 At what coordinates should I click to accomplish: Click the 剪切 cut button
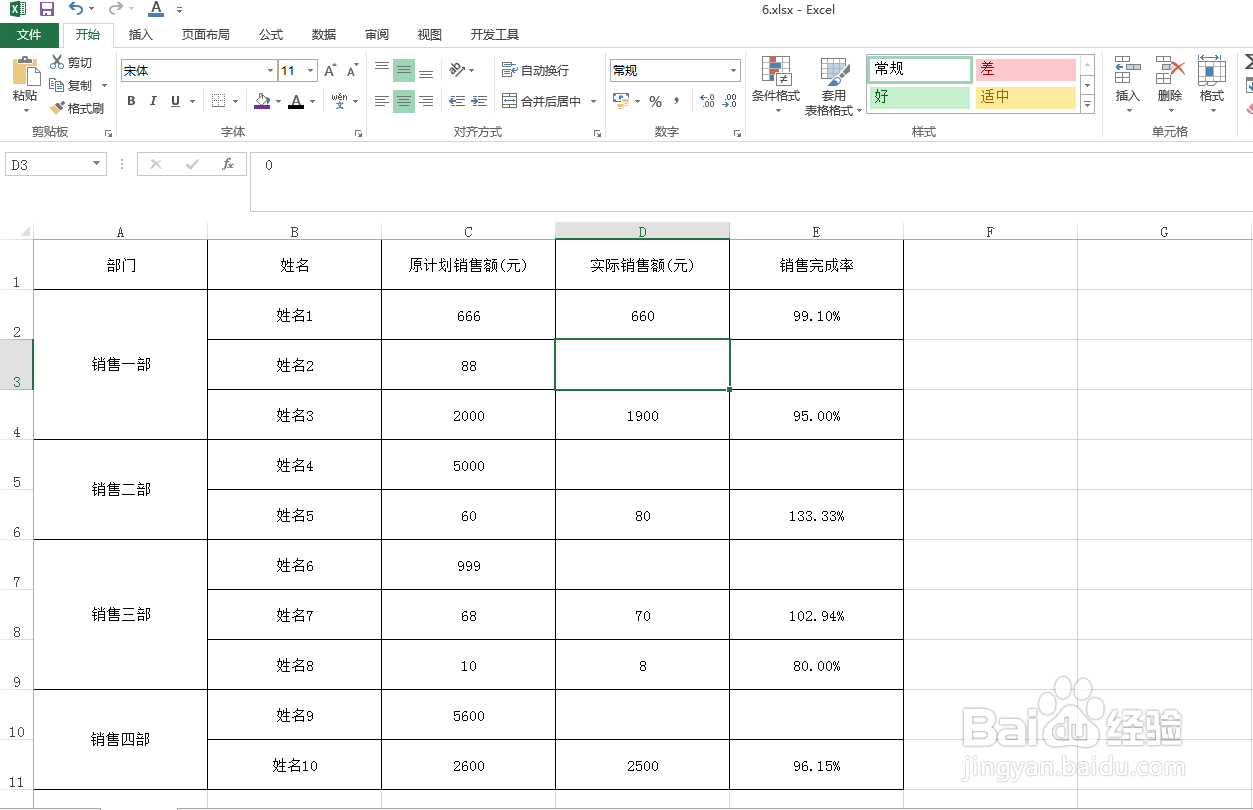(72, 60)
